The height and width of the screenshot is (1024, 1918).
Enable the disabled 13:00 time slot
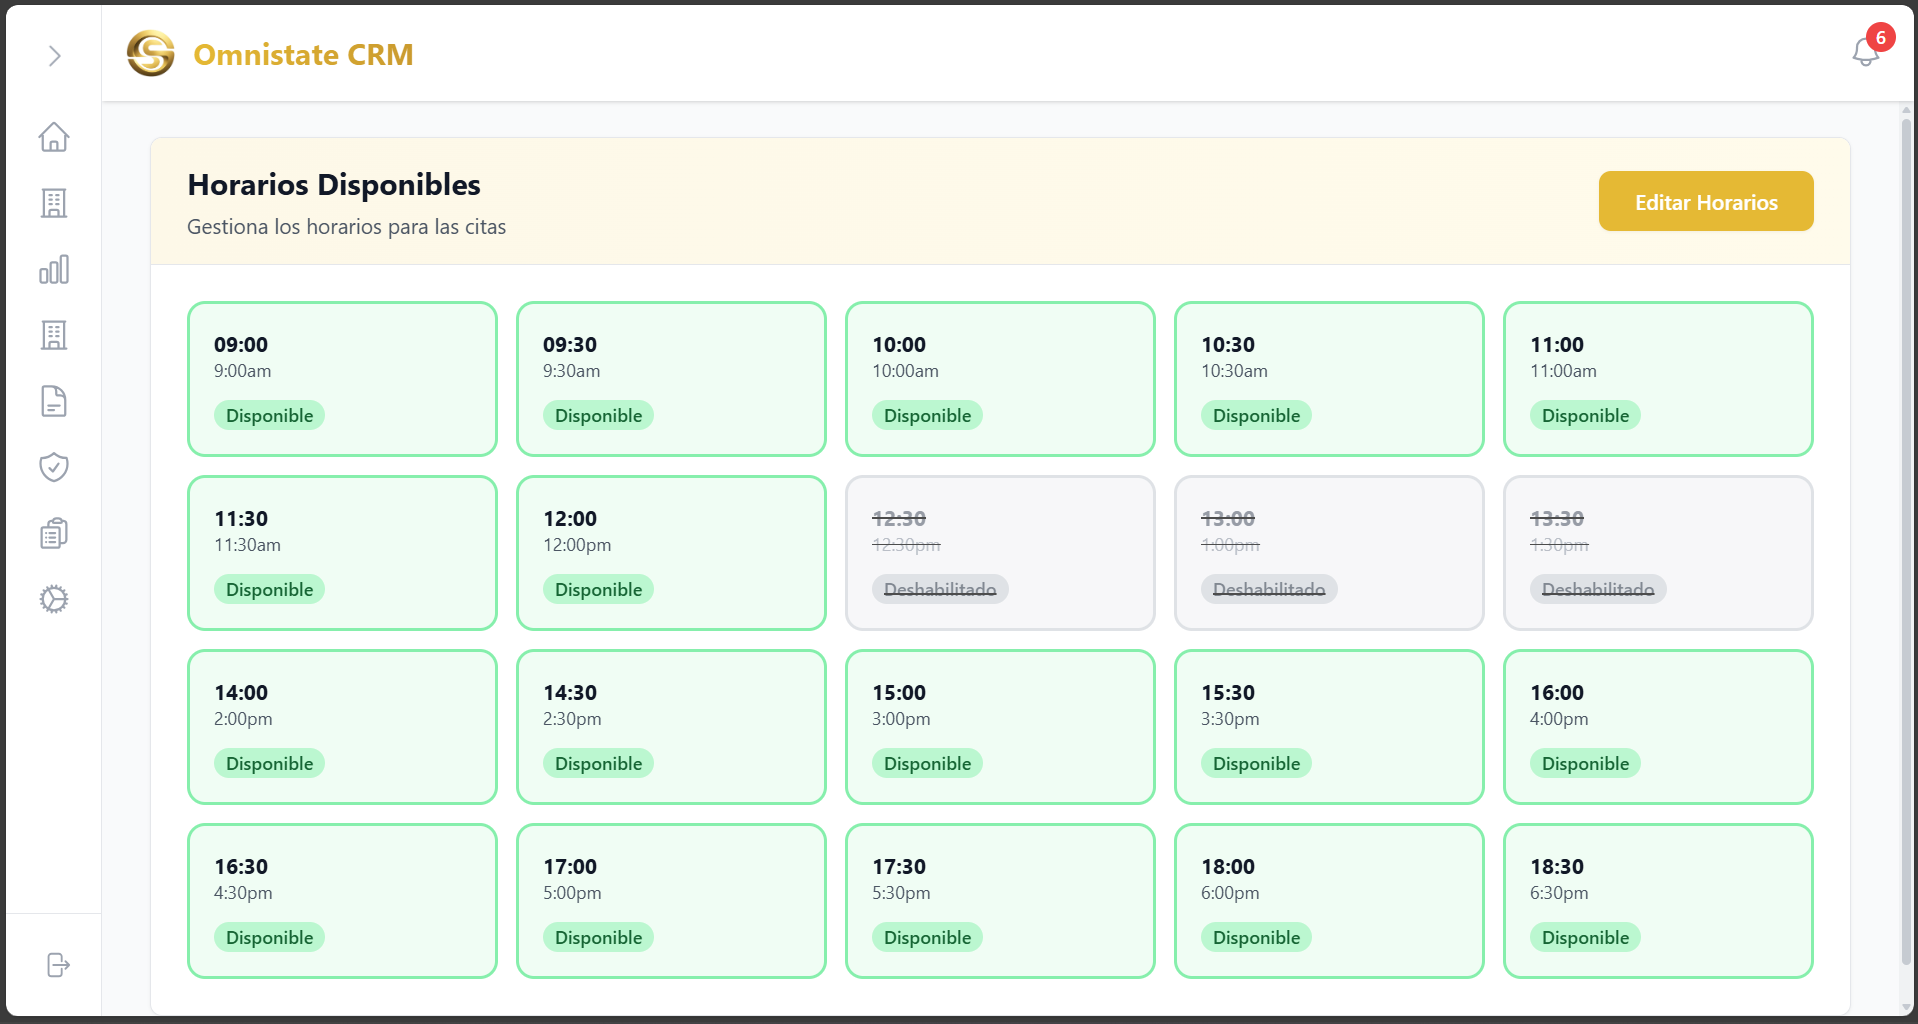[x=1329, y=553]
